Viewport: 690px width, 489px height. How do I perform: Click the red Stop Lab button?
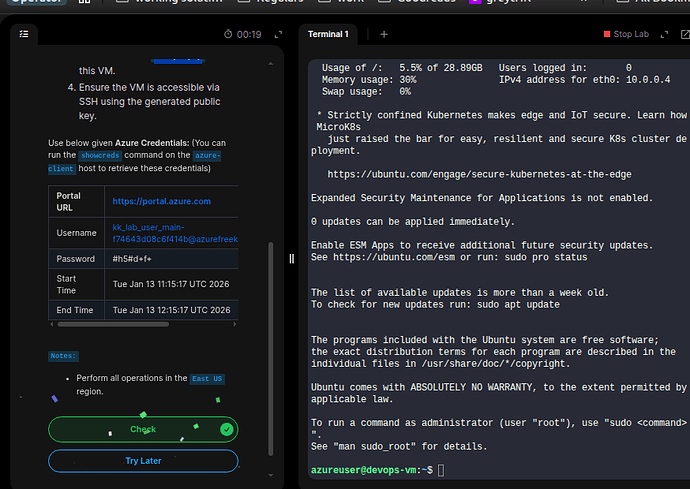[625, 34]
